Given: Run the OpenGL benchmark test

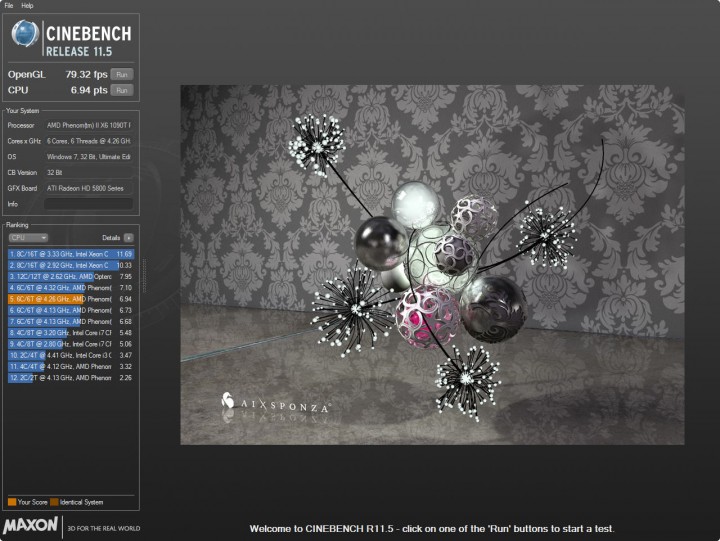Looking at the screenshot, I should 122,74.
